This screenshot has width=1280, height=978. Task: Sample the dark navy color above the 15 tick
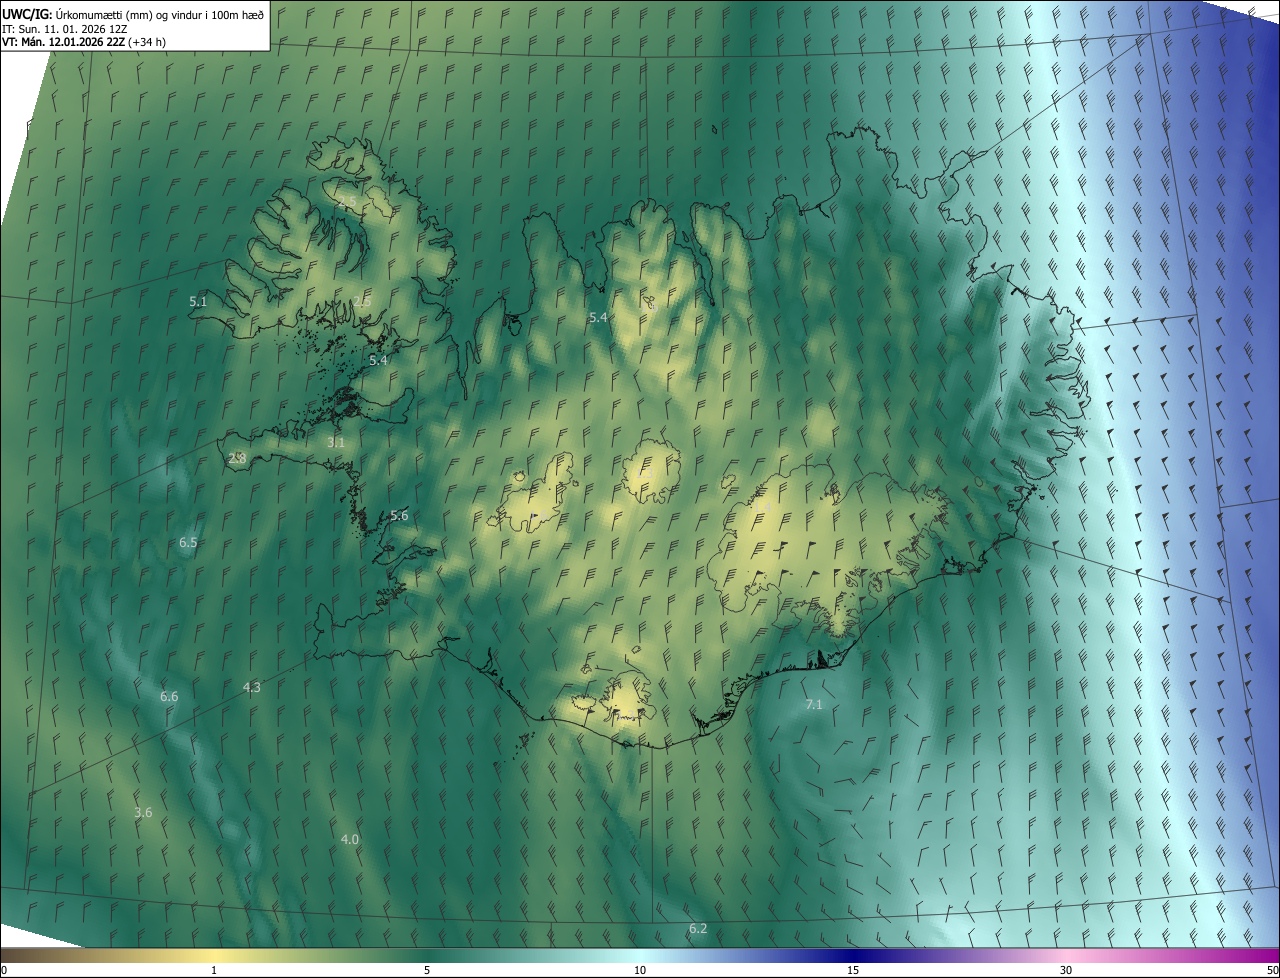(853, 956)
